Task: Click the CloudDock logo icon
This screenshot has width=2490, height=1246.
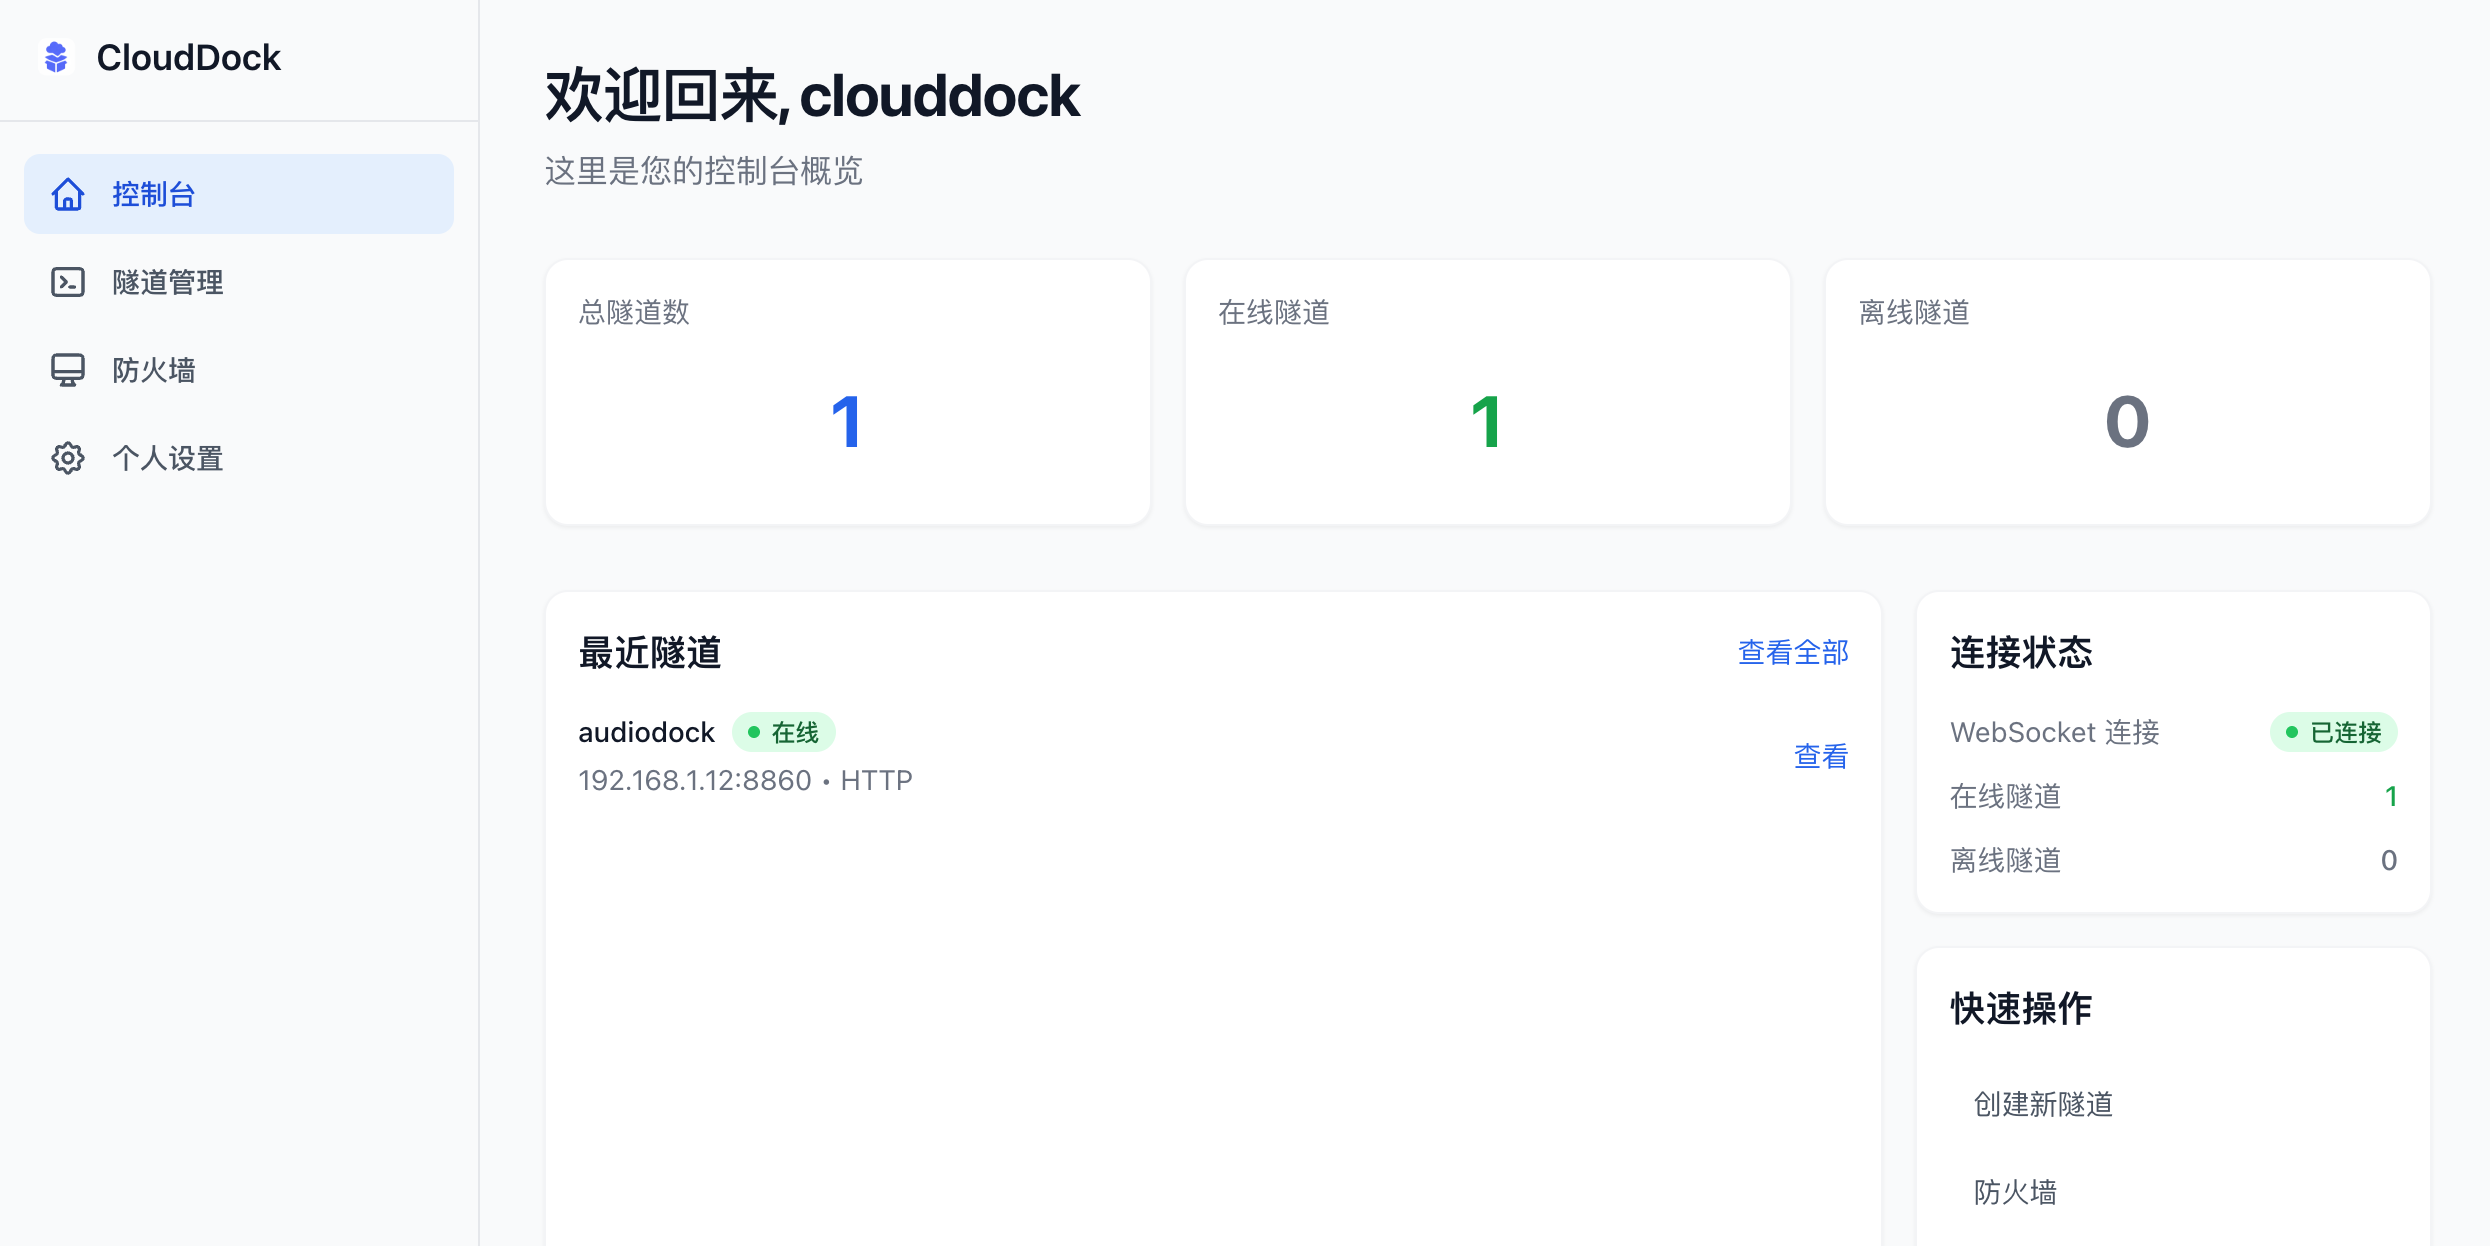Action: click(x=57, y=57)
